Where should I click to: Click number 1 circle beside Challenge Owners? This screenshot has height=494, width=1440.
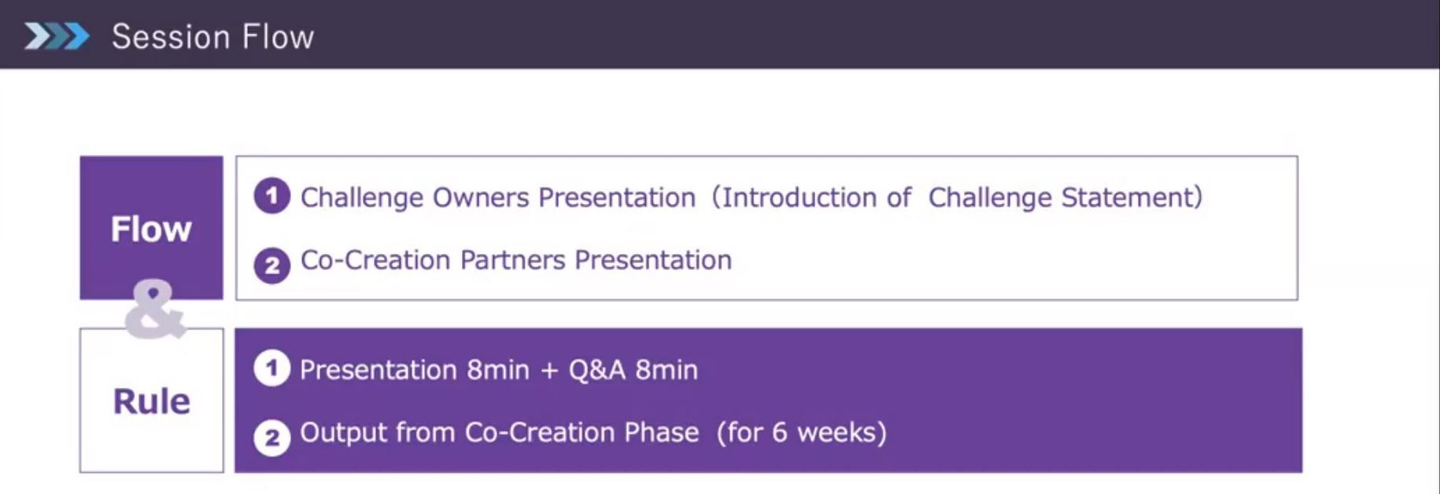tap(271, 197)
